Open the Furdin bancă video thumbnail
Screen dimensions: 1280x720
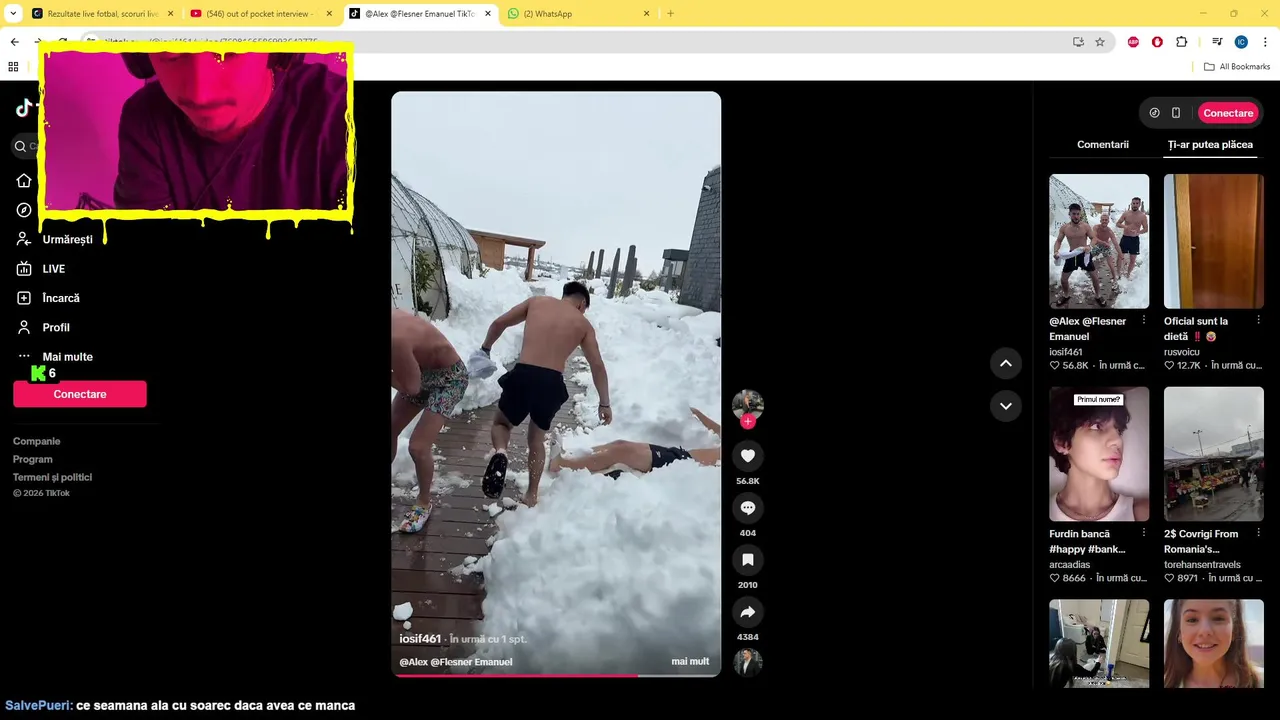point(1099,454)
